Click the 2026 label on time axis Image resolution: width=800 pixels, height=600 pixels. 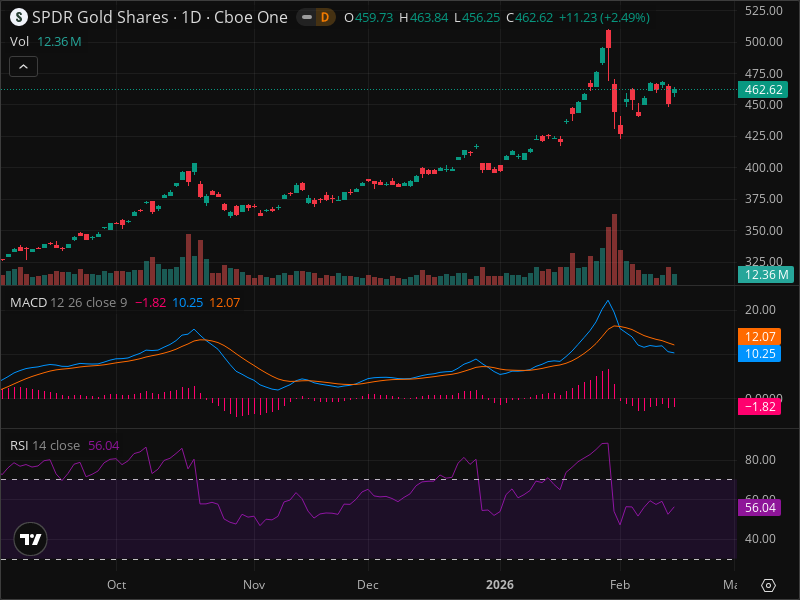pyautogui.click(x=500, y=585)
